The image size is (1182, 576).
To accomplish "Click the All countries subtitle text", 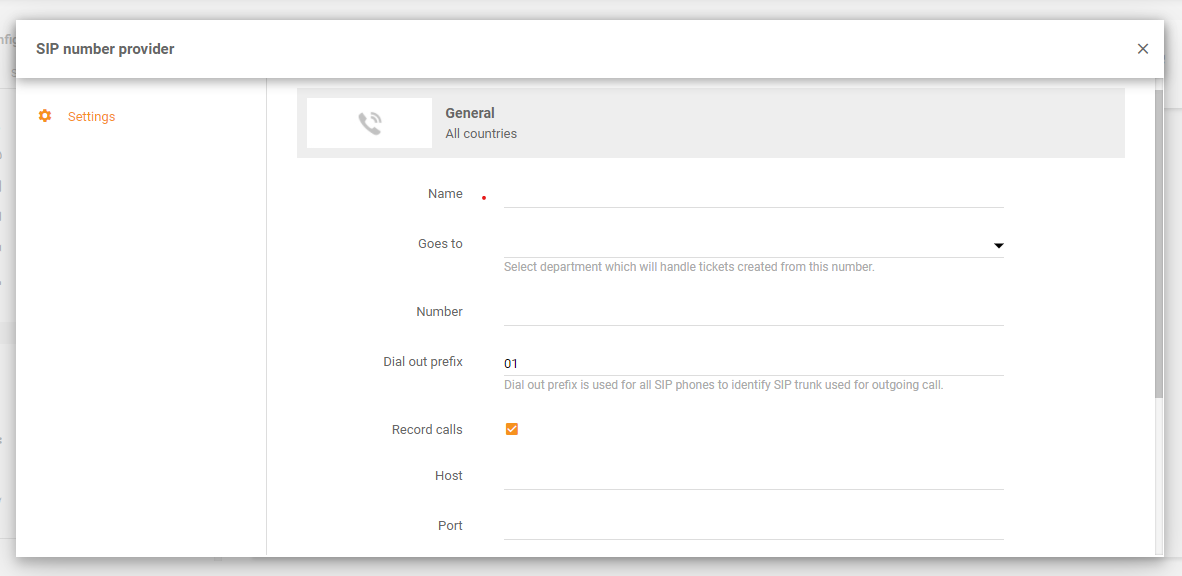I will [x=480, y=133].
